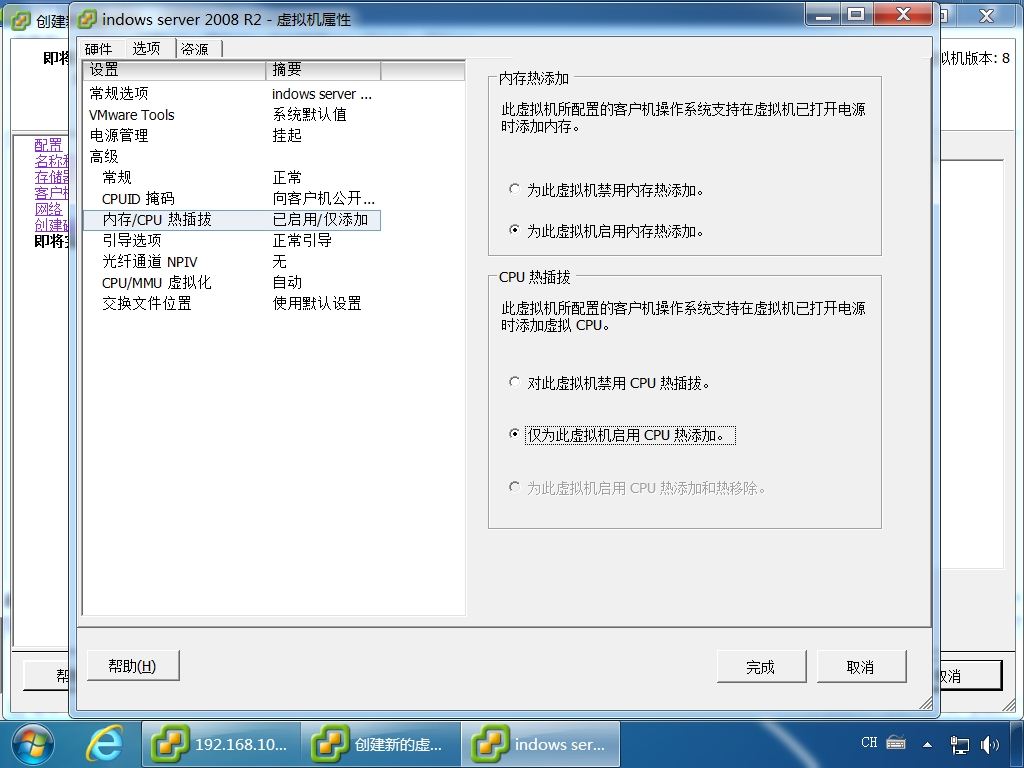Open the Windows Start orb

tap(33, 744)
